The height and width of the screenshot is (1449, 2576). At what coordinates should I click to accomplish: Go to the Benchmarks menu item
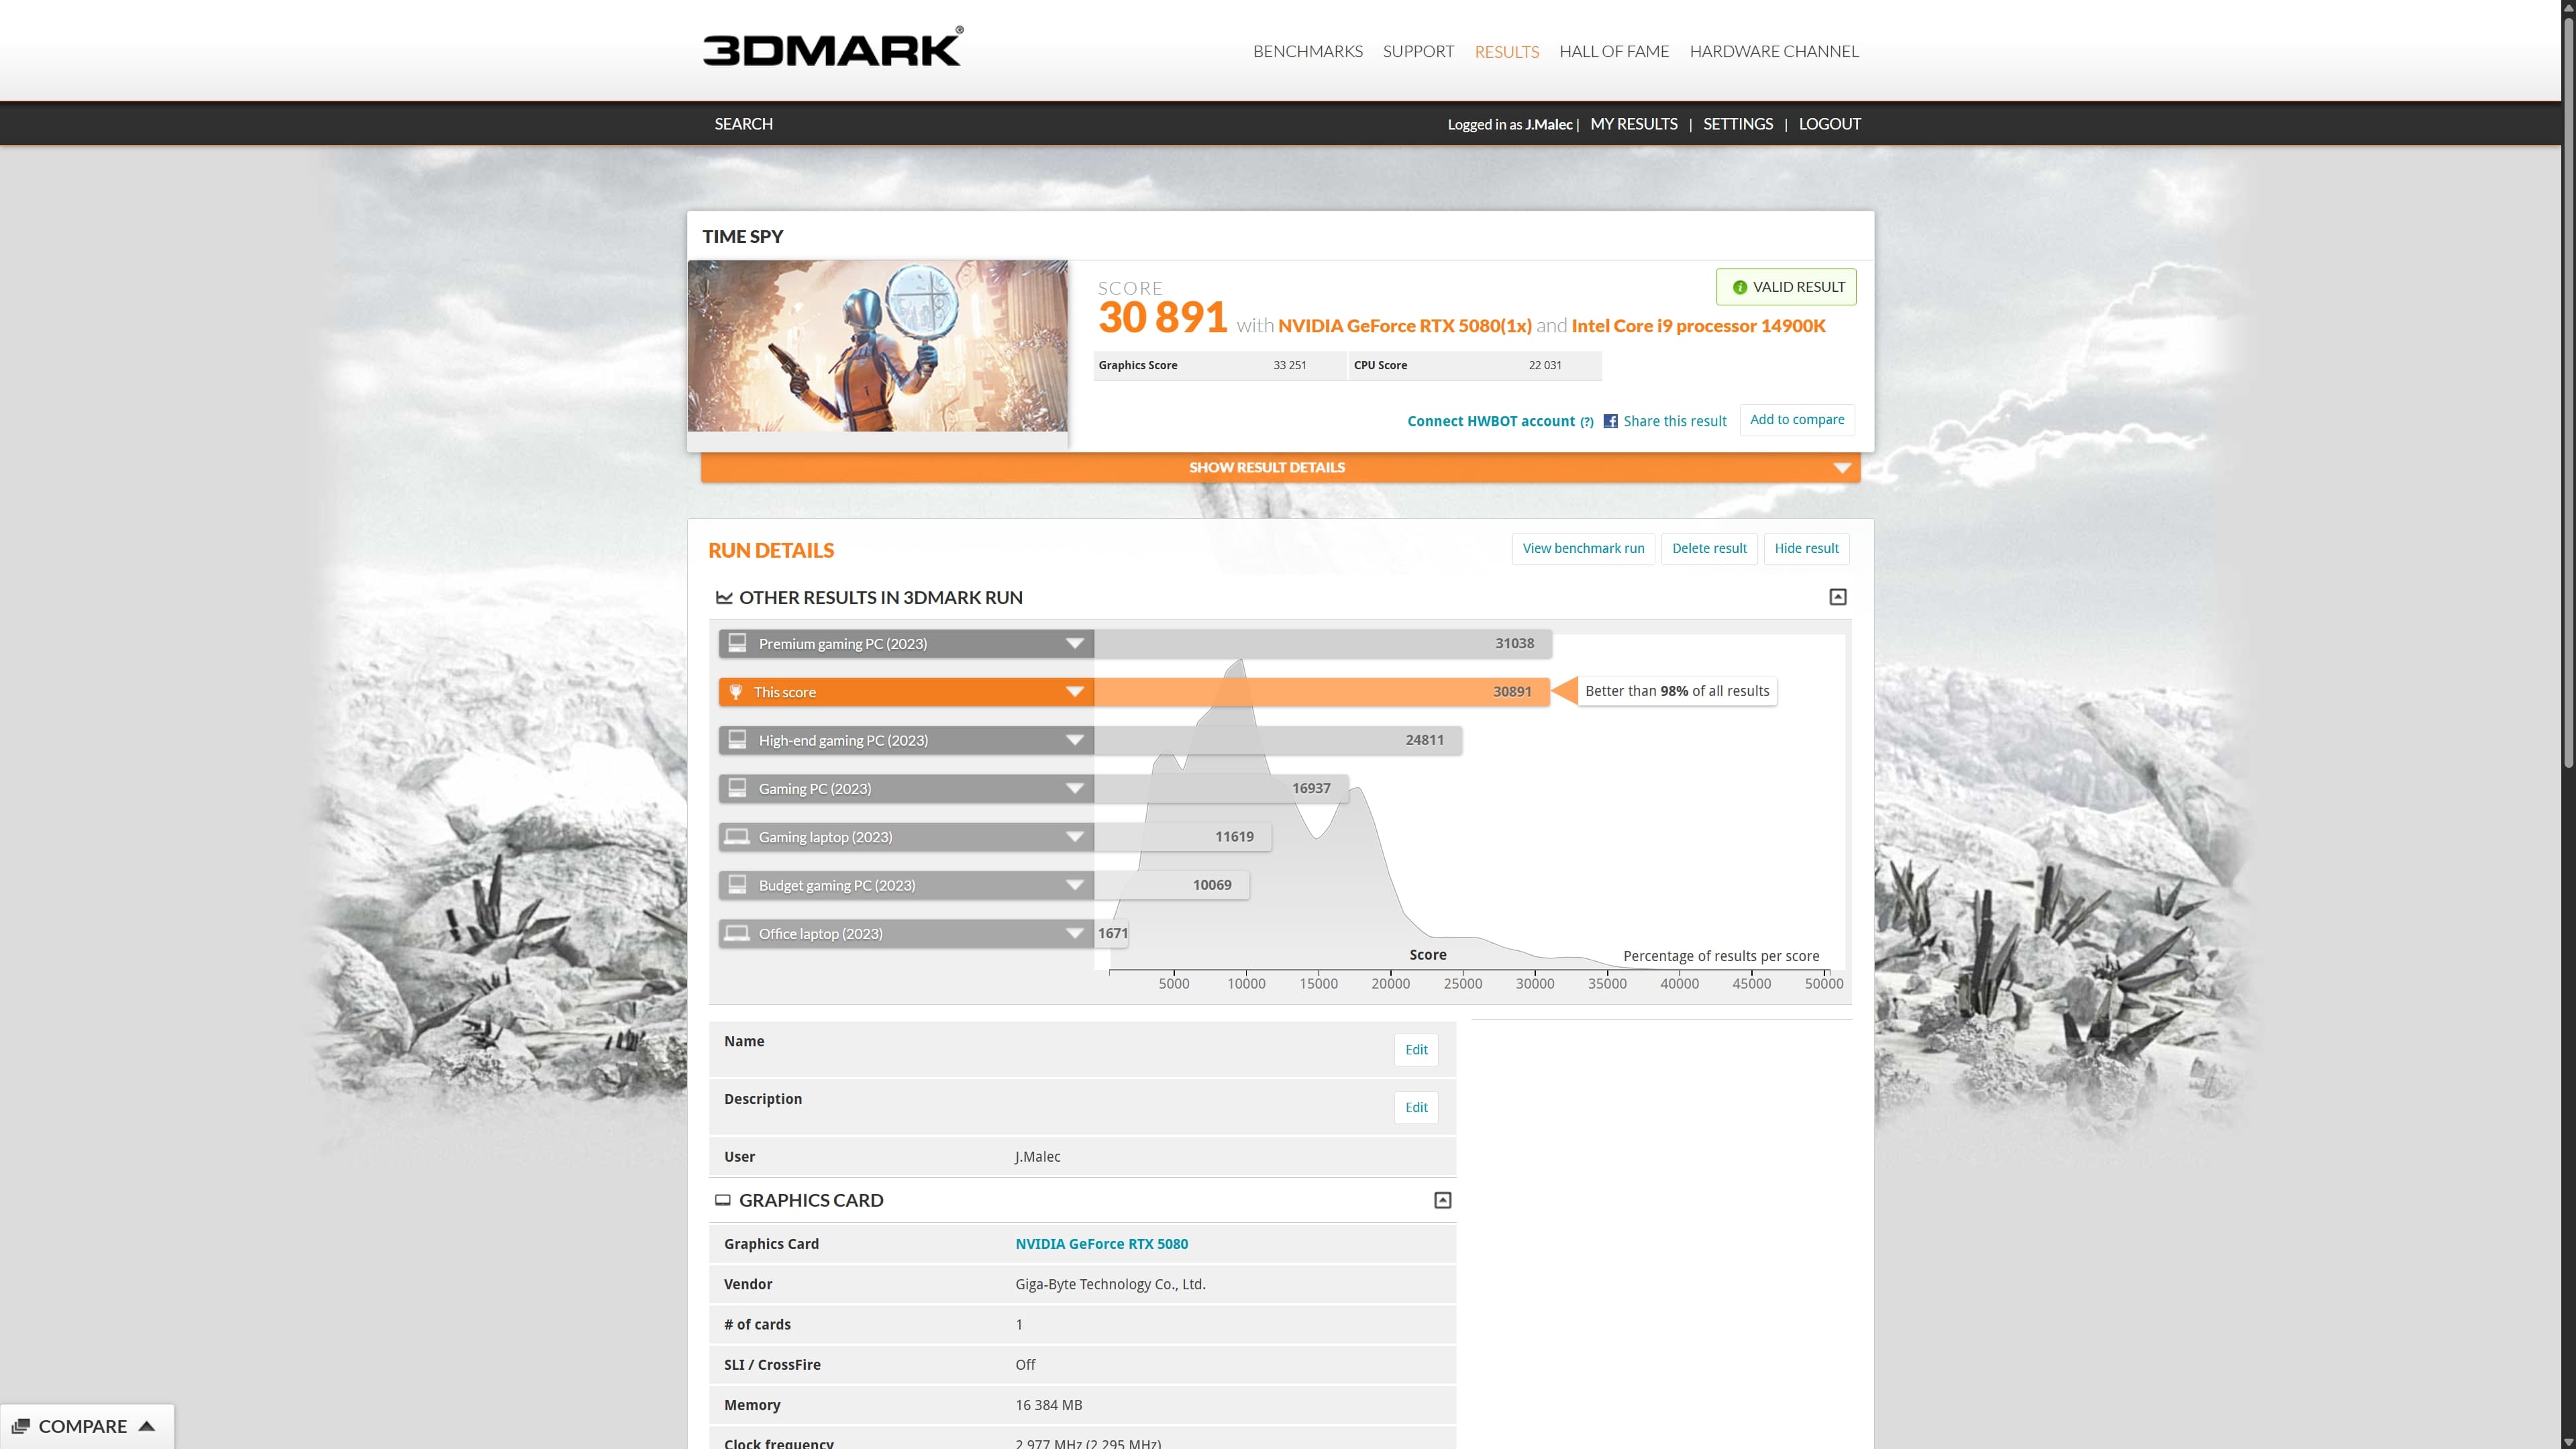(1307, 51)
